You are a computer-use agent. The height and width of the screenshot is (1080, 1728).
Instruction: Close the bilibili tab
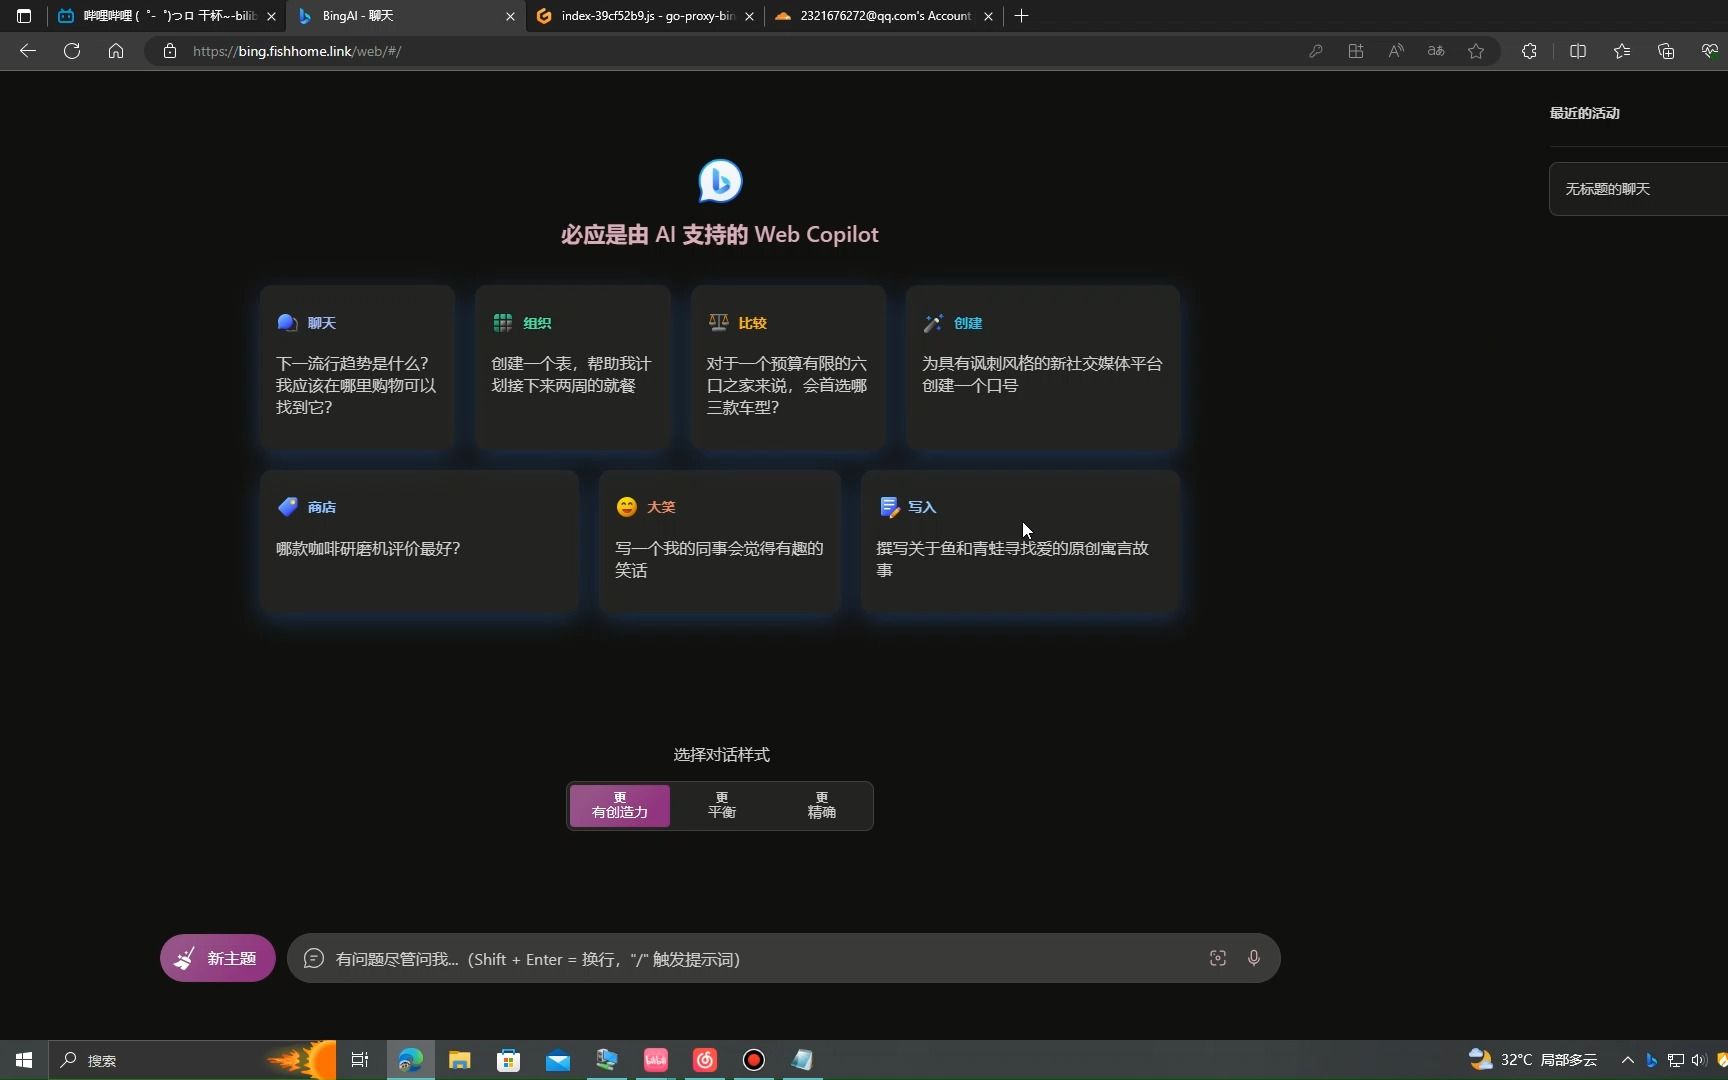(271, 16)
